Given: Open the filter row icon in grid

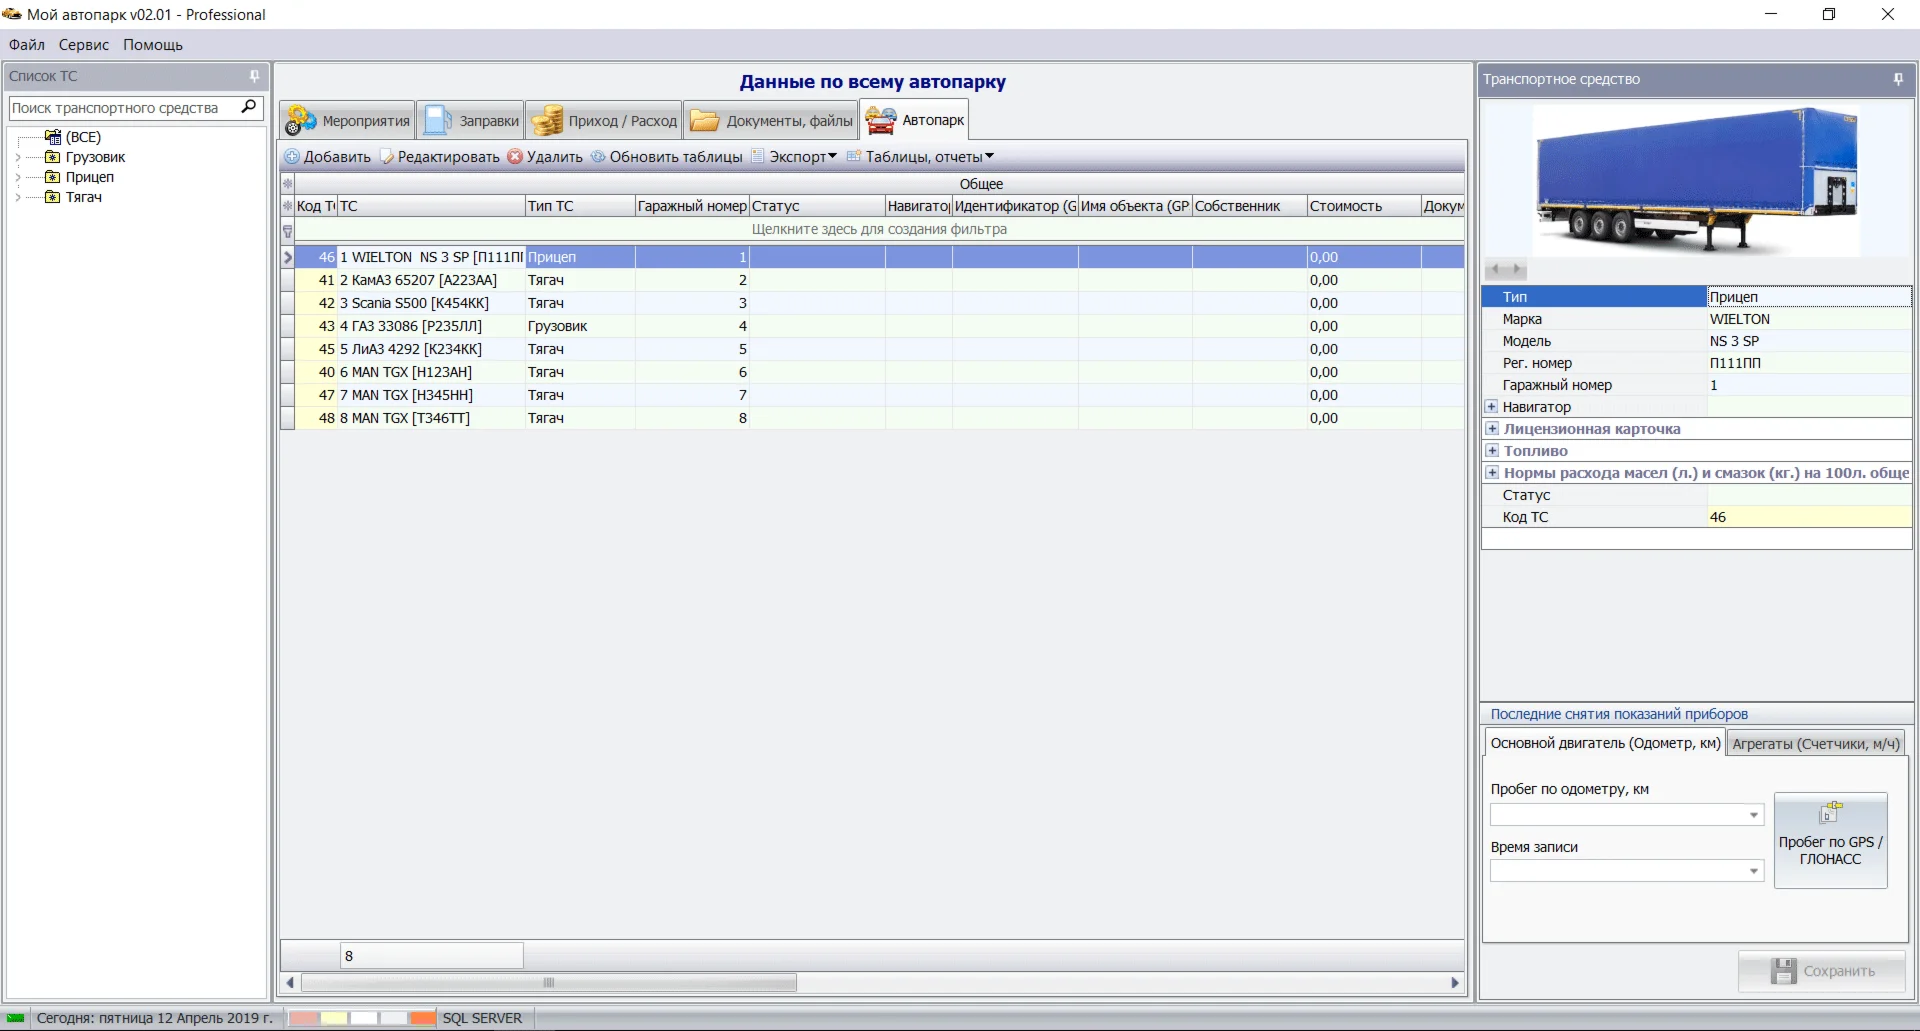Looking at the screenshot, I should click(x=288, y=230).
